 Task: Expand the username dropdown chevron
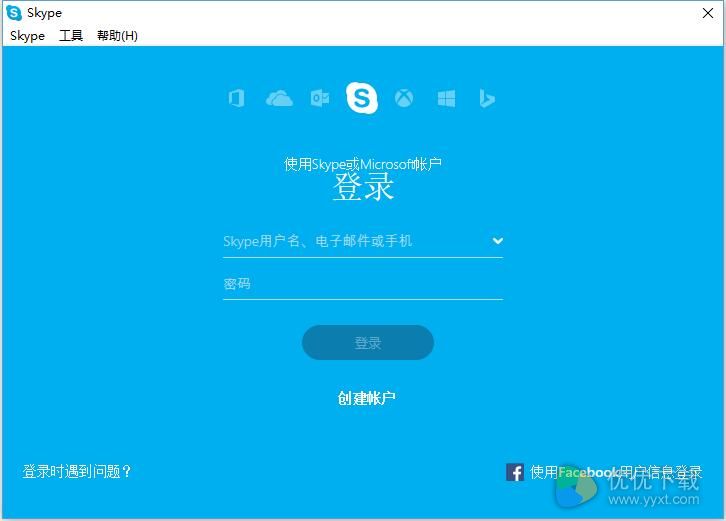[x=498, y=241]
